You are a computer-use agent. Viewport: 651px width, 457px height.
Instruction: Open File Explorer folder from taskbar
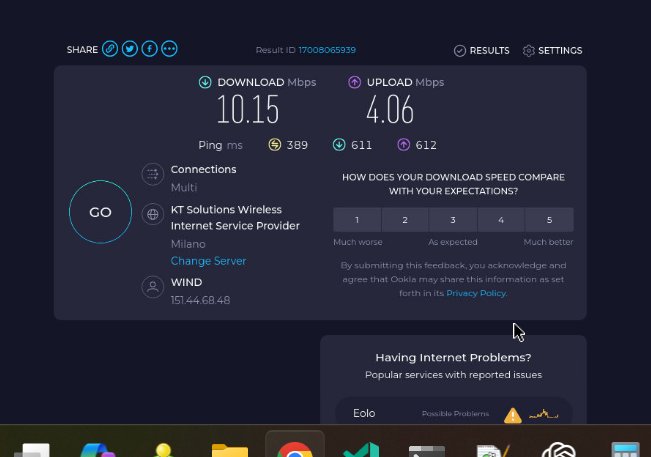click(x=230, y=450)
